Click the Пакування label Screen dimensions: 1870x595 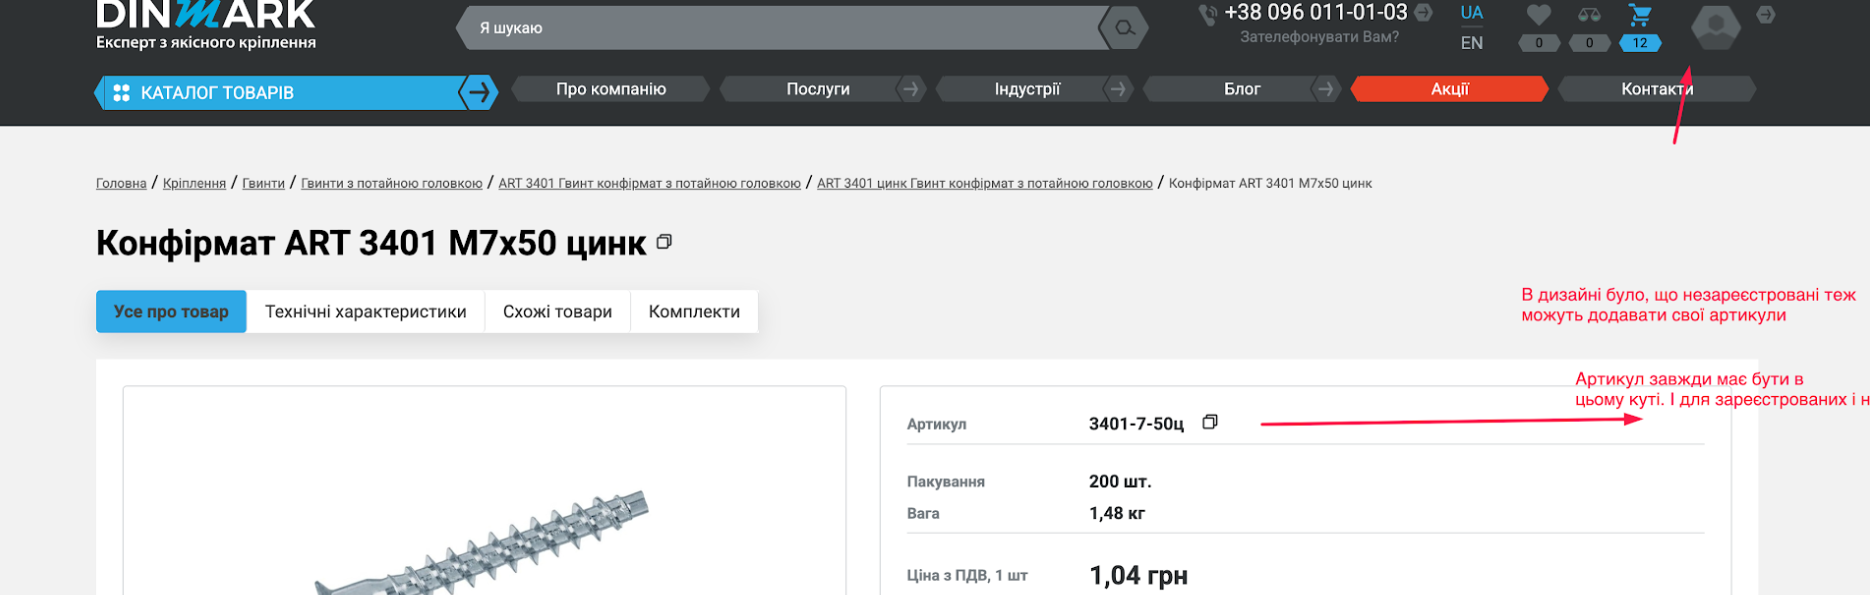(x=945, y=481)
